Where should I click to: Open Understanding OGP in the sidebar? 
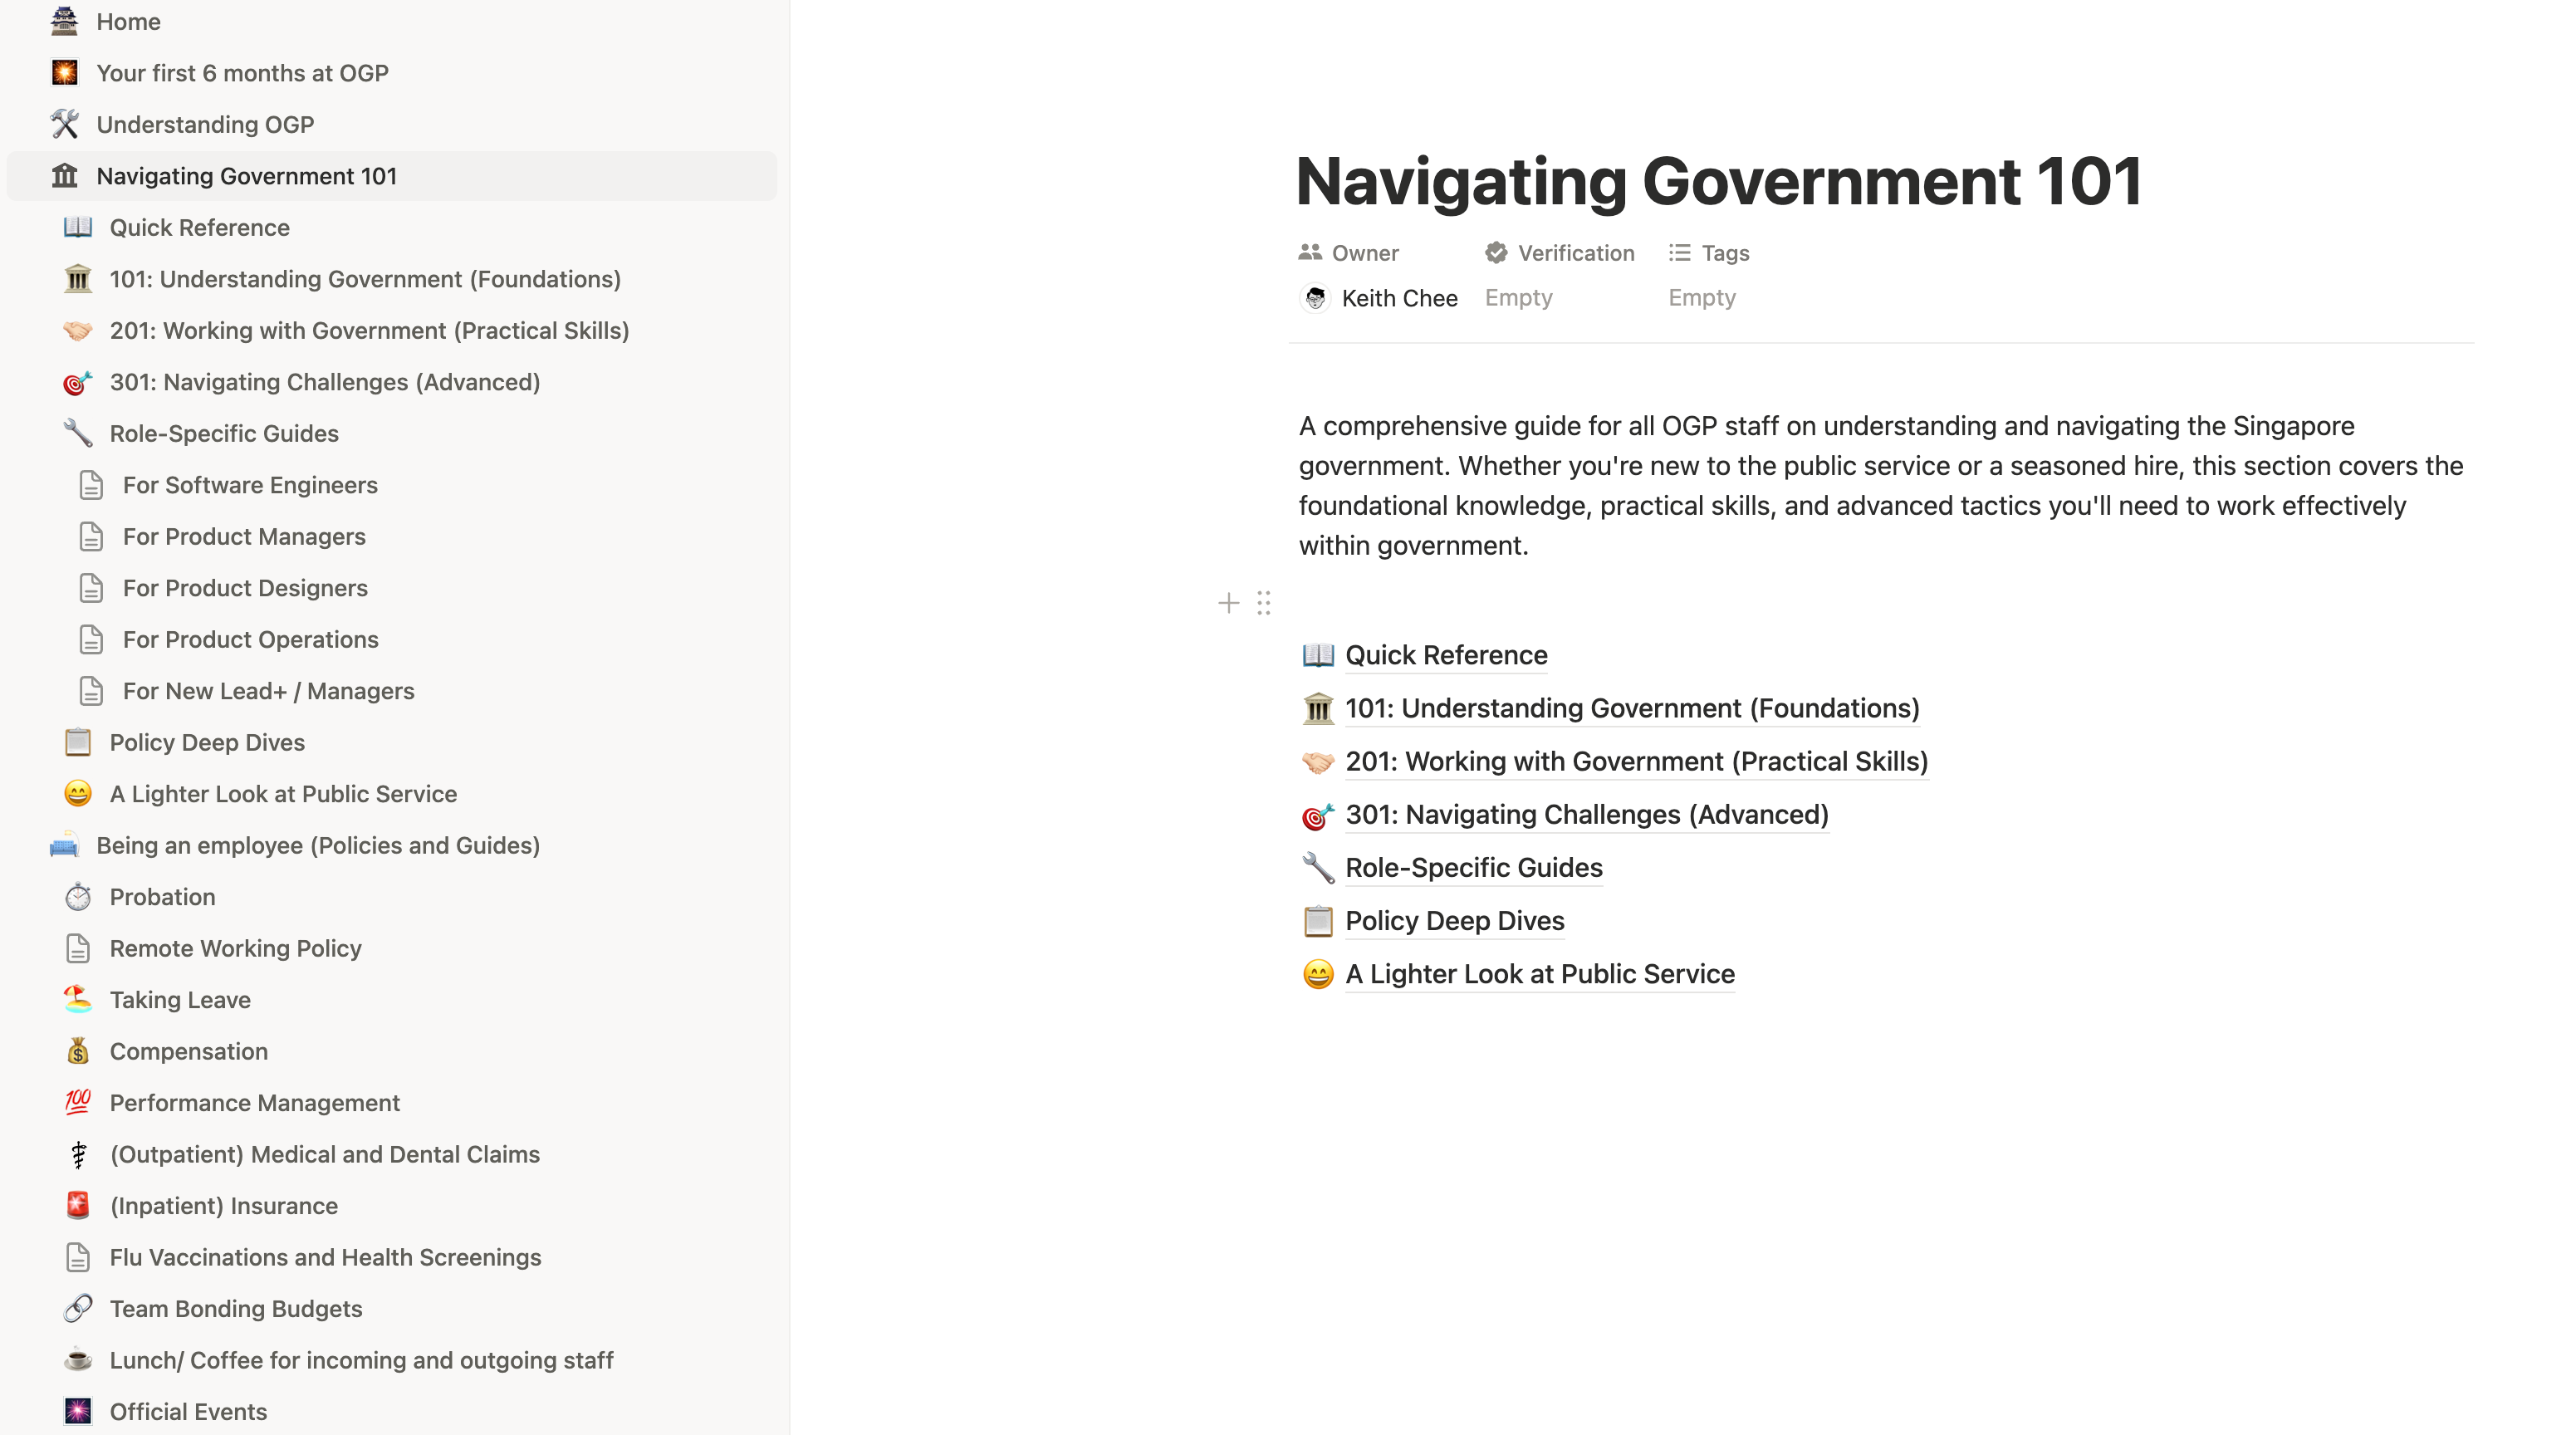click(x=205, y=124)
